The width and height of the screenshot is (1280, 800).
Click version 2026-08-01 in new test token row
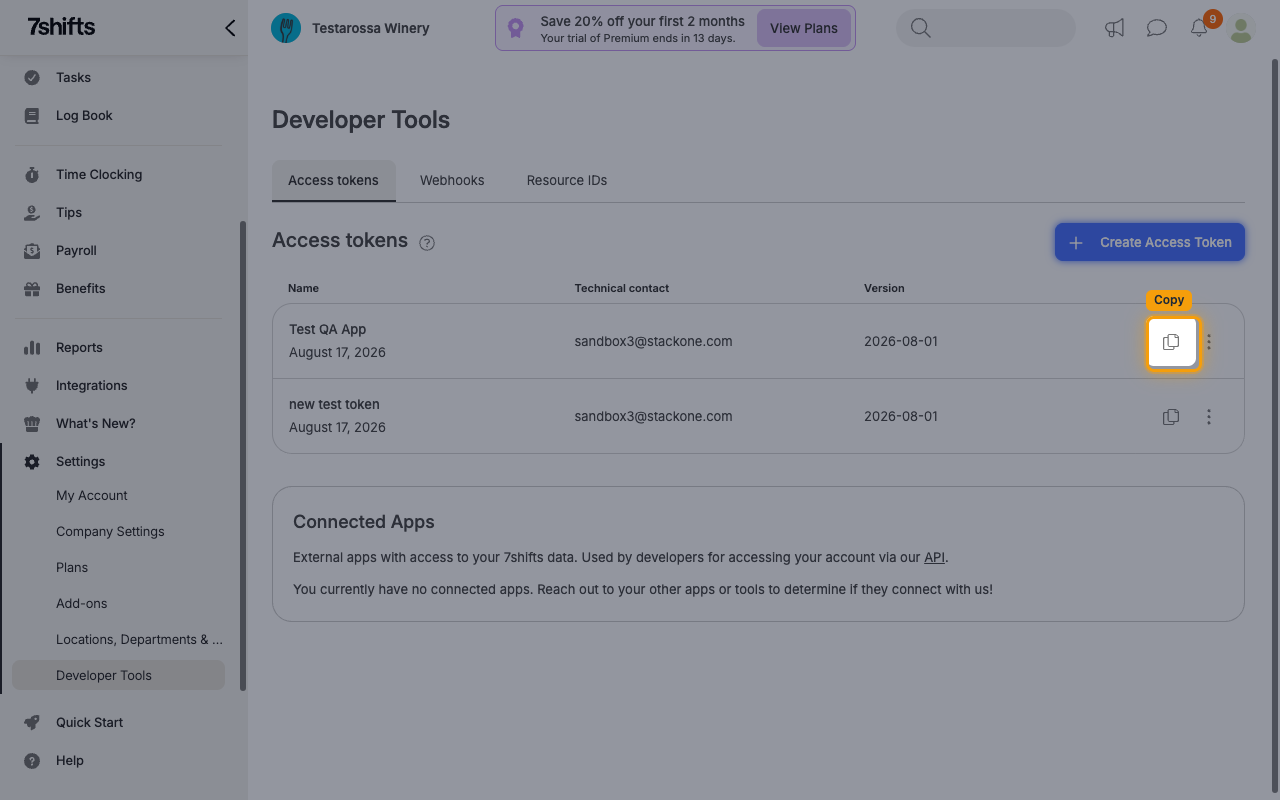tap(901, 416)
